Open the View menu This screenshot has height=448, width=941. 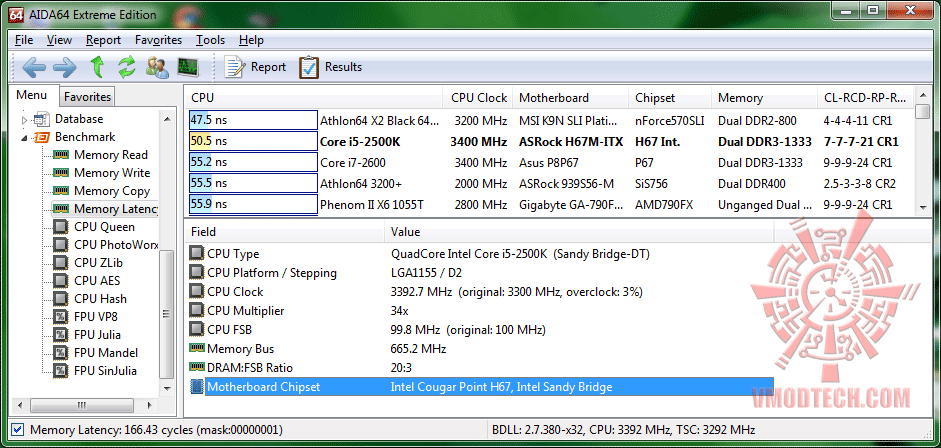(x=59, y=40)
